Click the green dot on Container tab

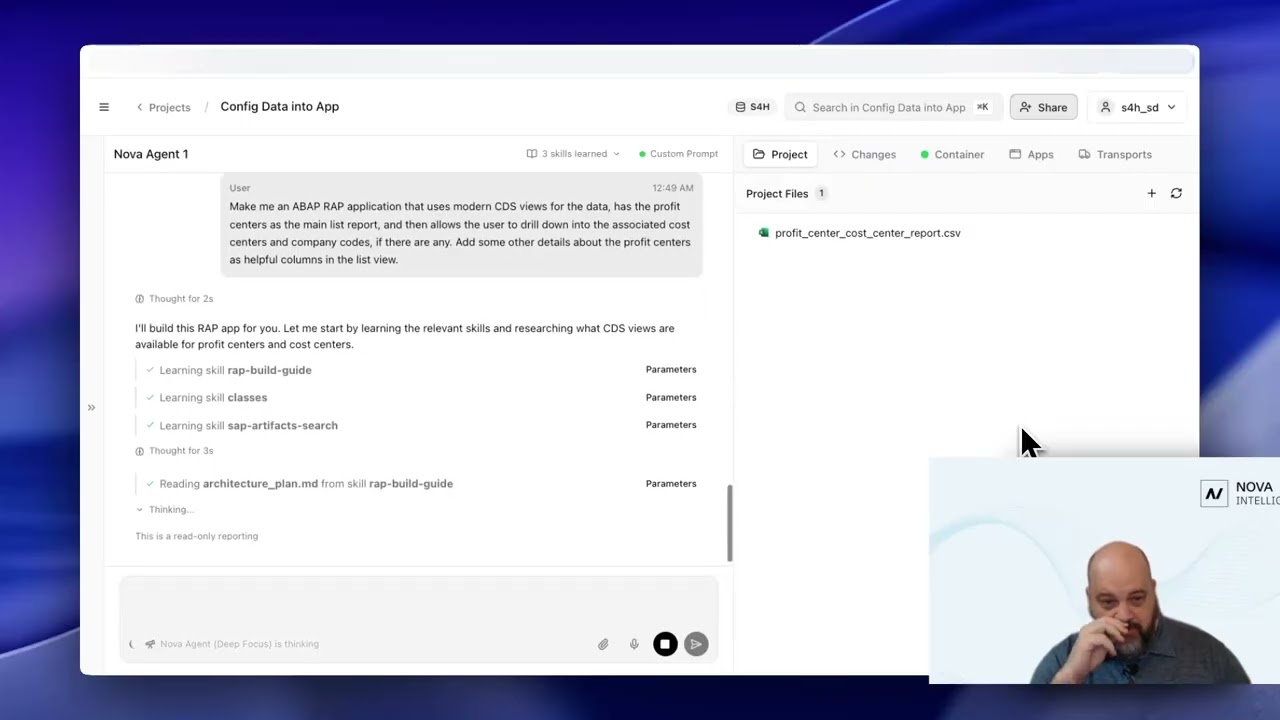tap(925, 154)
